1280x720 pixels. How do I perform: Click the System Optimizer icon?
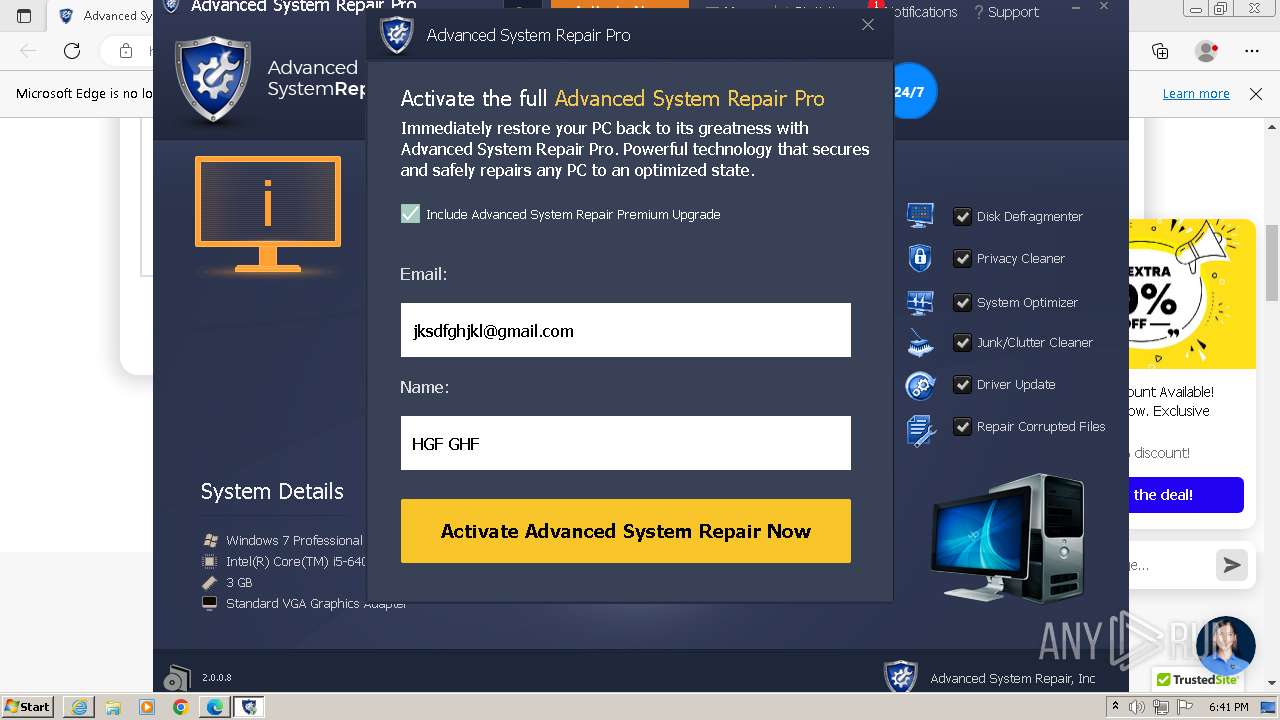920,302
